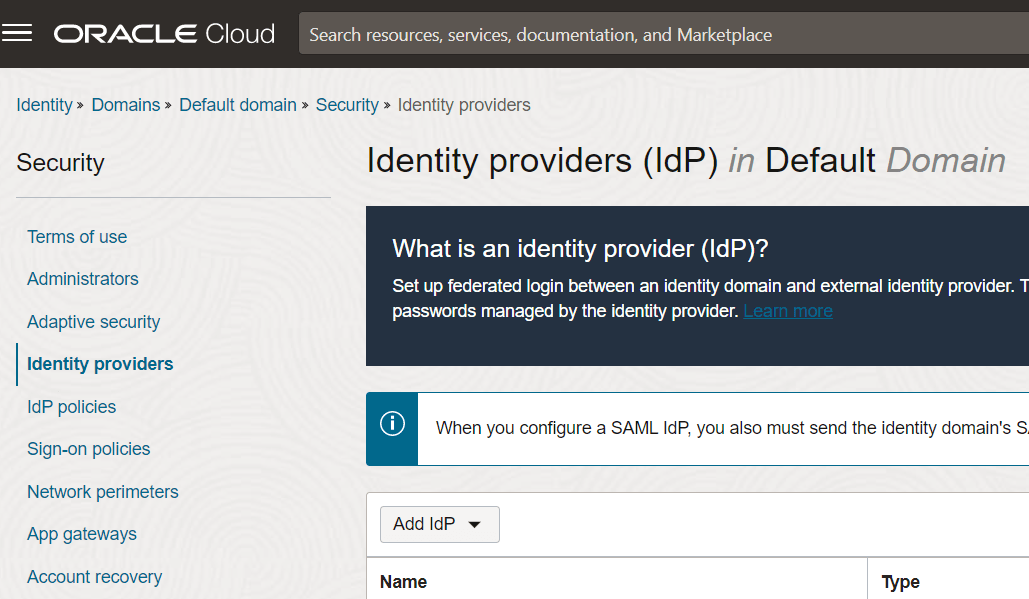Open IdP policies from the sidebar
Viewport: 1029px width, 599px height.
coord(70,407)
